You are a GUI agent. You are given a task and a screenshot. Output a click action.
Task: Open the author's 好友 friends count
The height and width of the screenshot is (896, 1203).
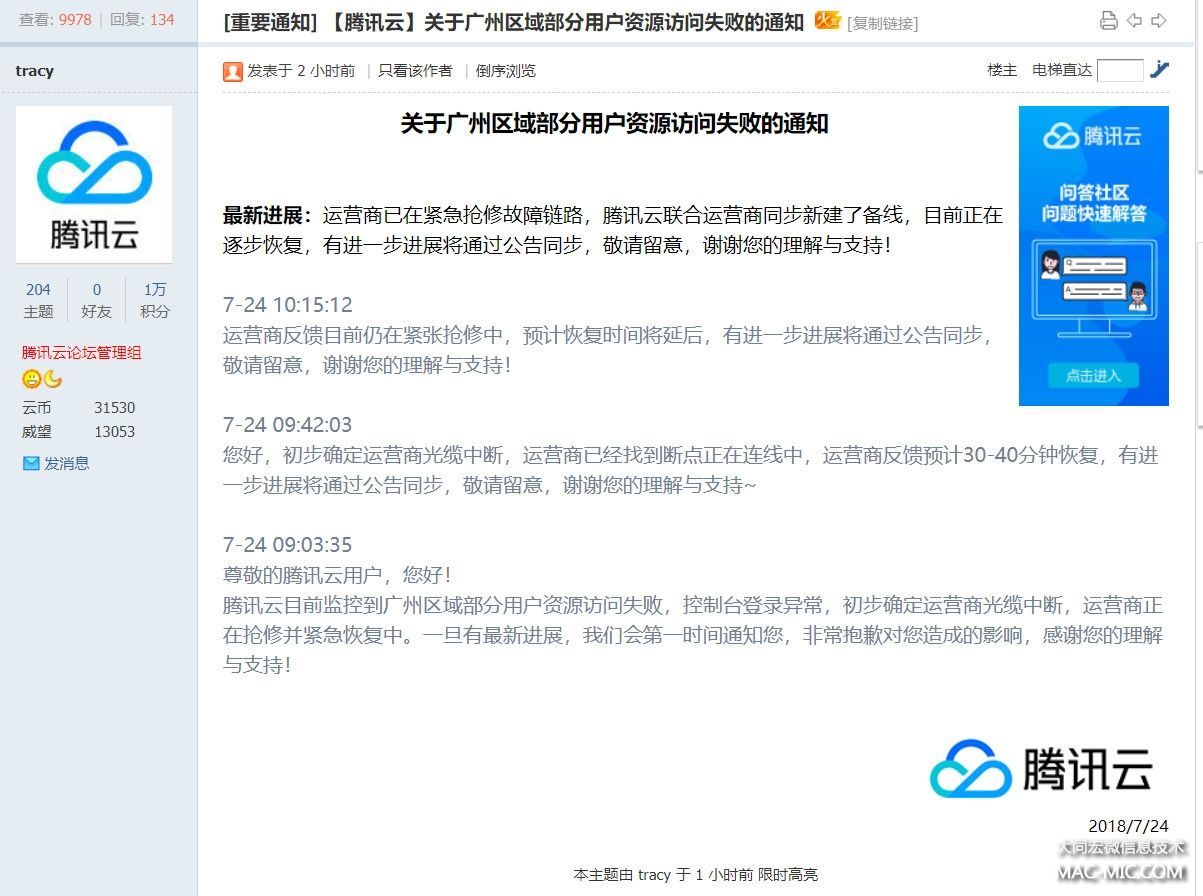coord(97,300)
